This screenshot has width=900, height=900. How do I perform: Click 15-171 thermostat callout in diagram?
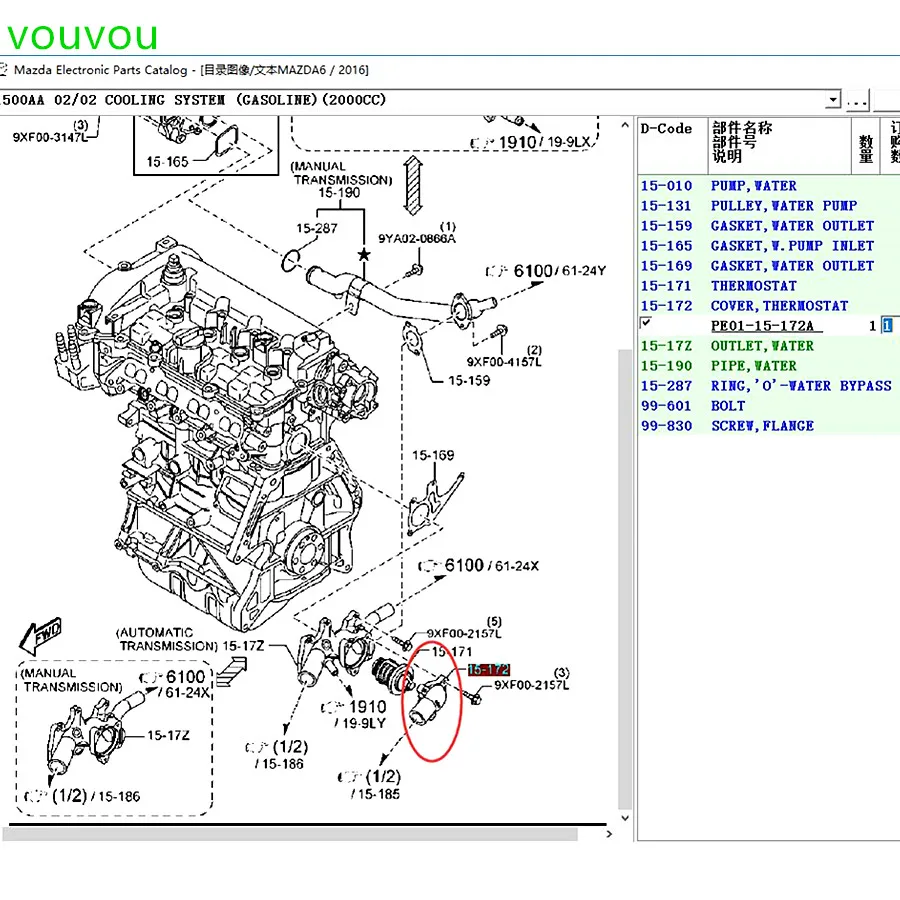click(x=452, y=652)
